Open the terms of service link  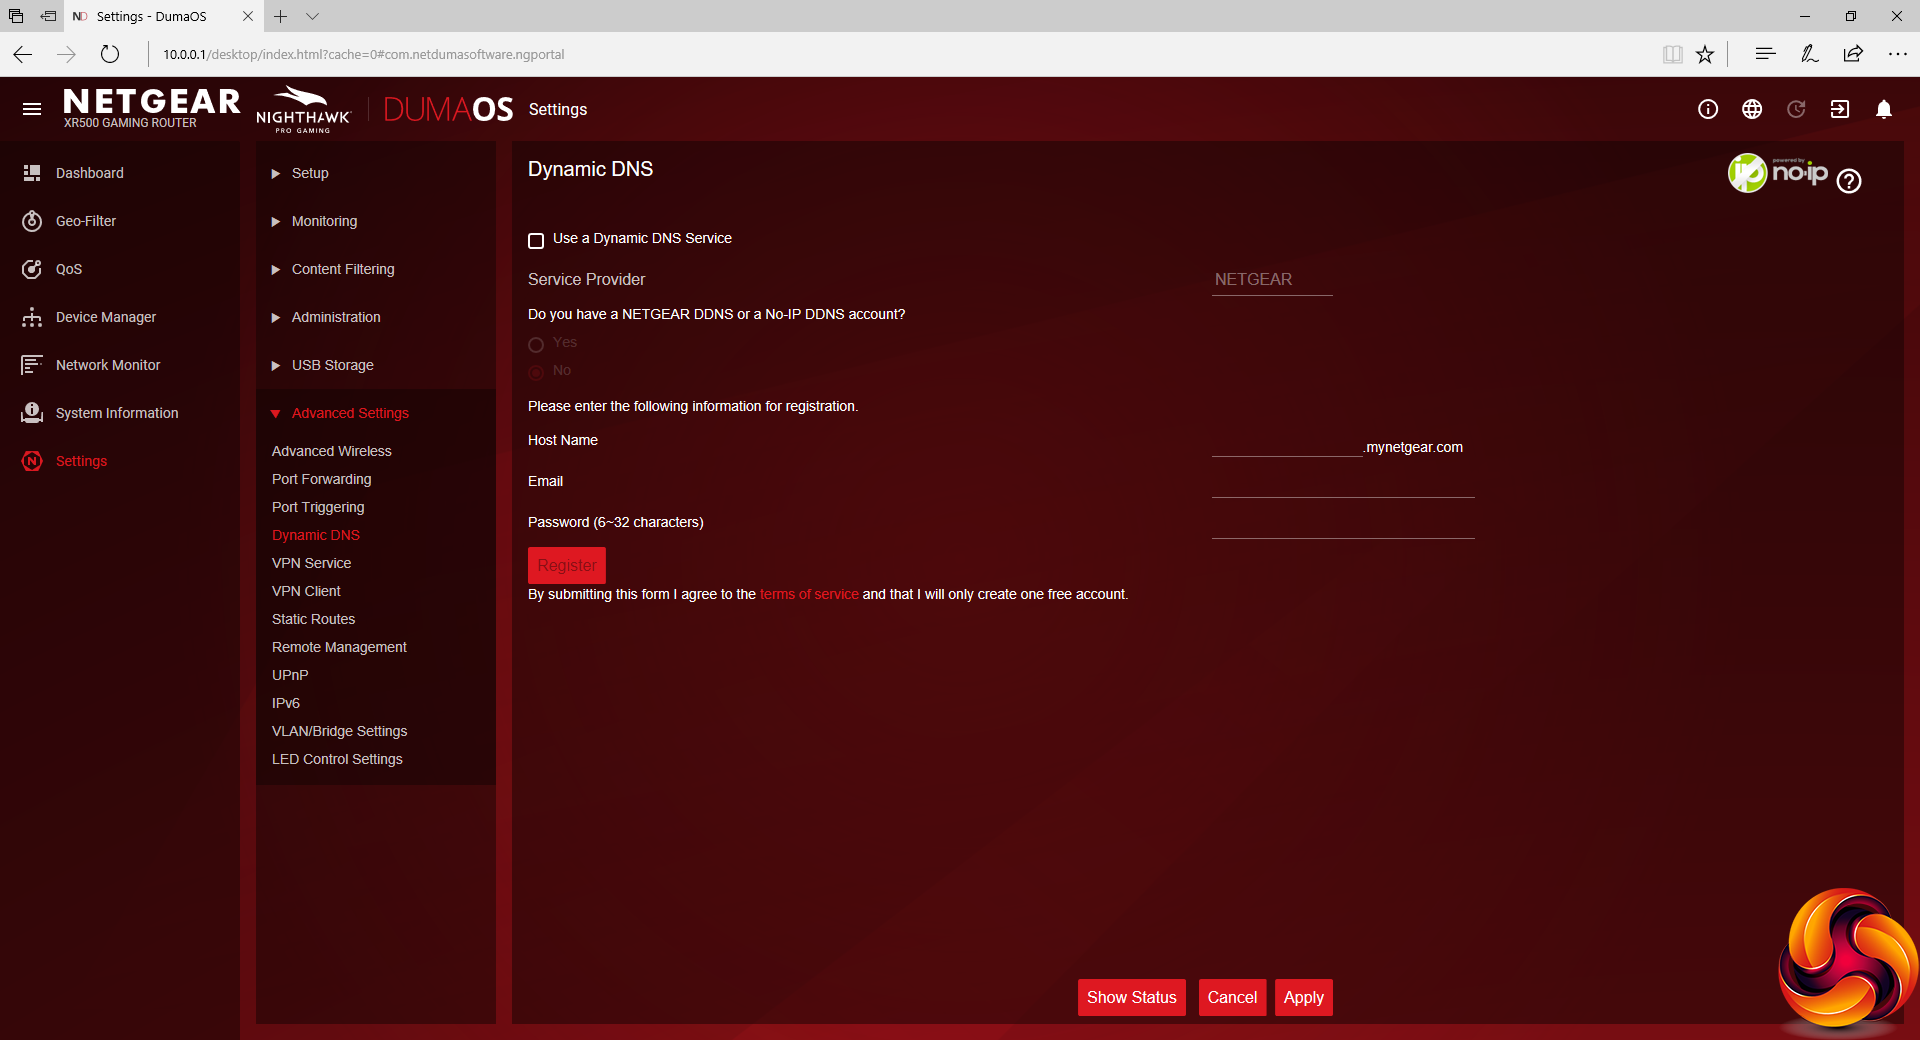[x=809, y=594]
